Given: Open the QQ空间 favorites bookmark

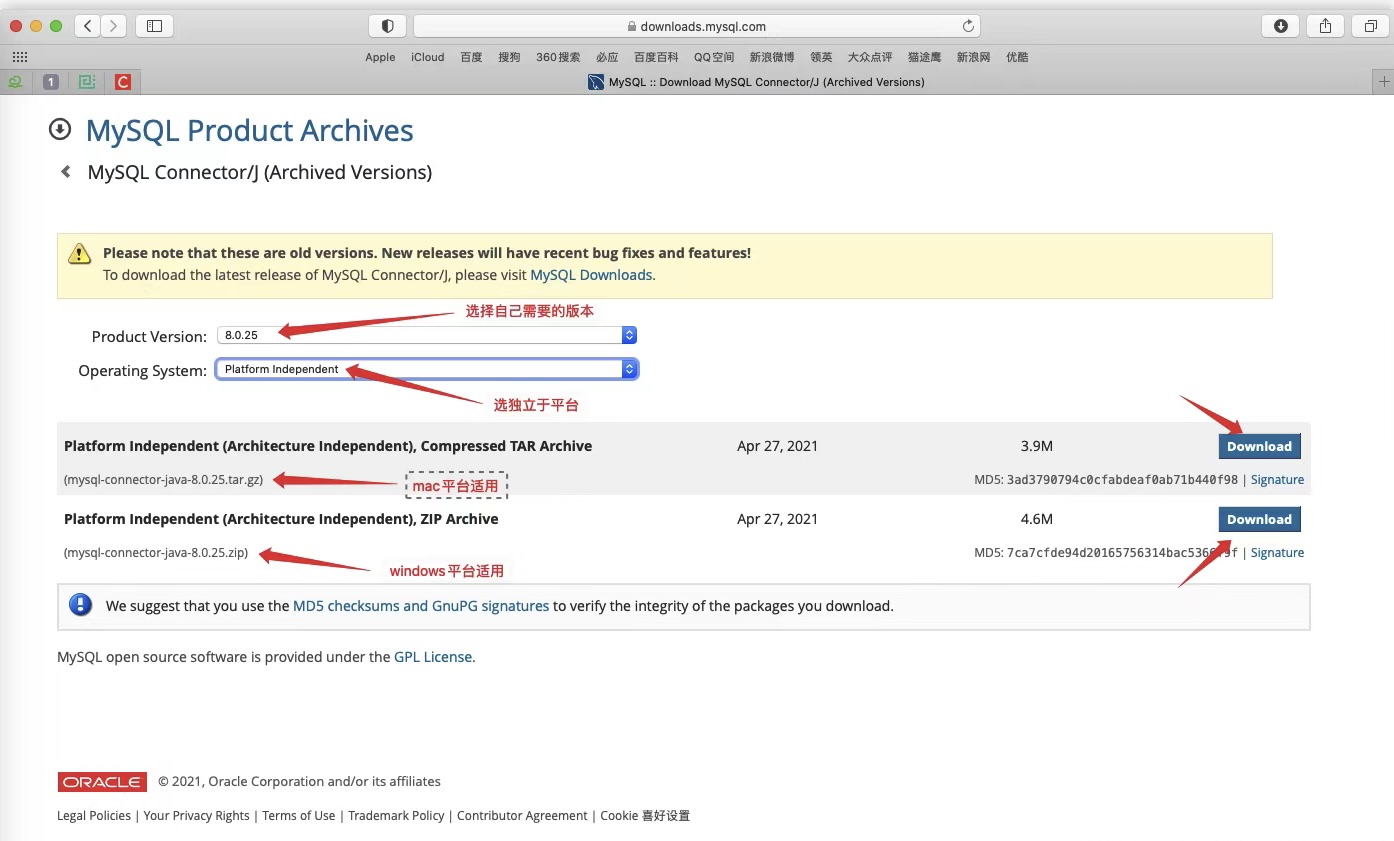Looking at the screenshot, I should tap(714, 57).
